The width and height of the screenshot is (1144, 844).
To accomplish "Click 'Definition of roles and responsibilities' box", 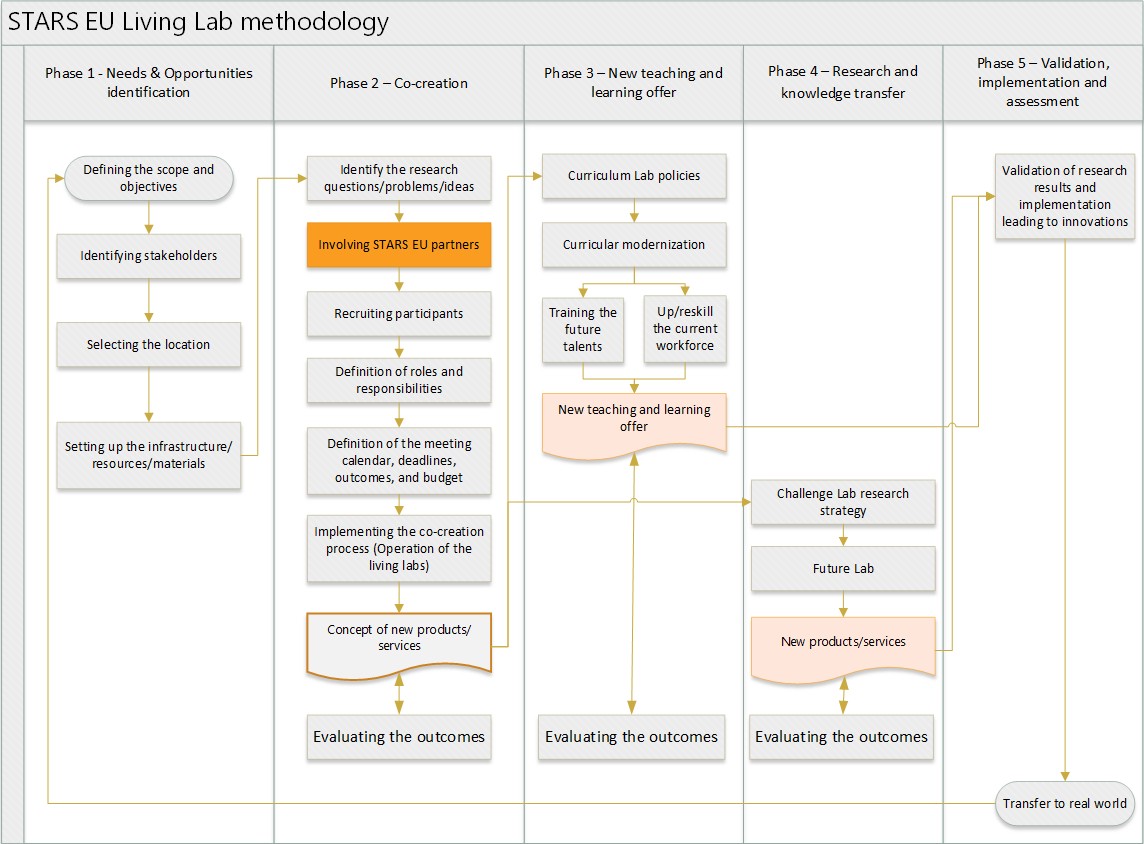I will click(x=399, y=380).
